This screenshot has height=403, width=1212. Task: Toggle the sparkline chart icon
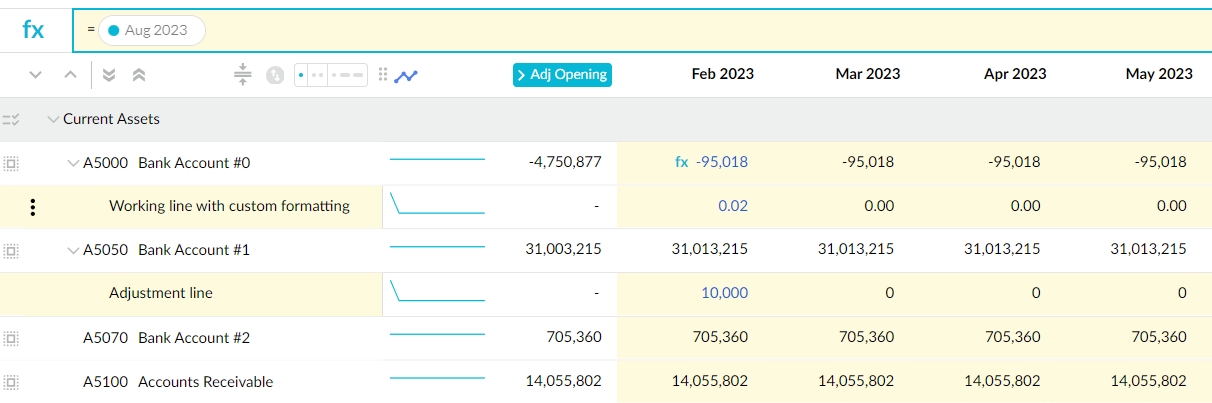406,75
